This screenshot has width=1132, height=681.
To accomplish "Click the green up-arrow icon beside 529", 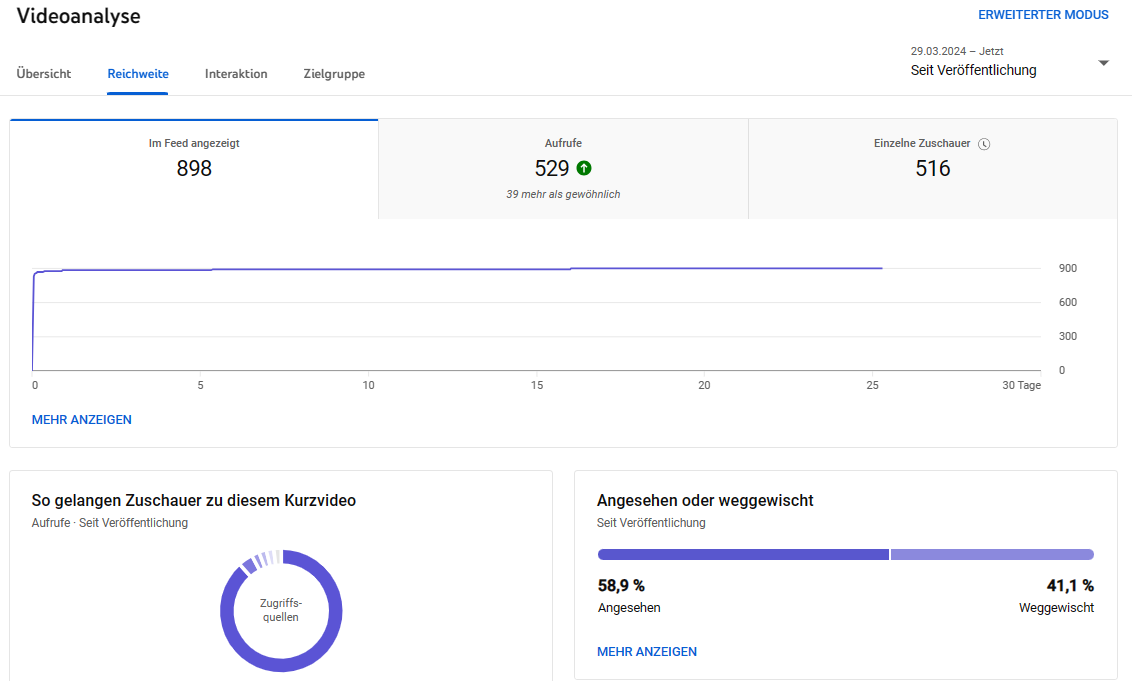I will tap(584, 168).
